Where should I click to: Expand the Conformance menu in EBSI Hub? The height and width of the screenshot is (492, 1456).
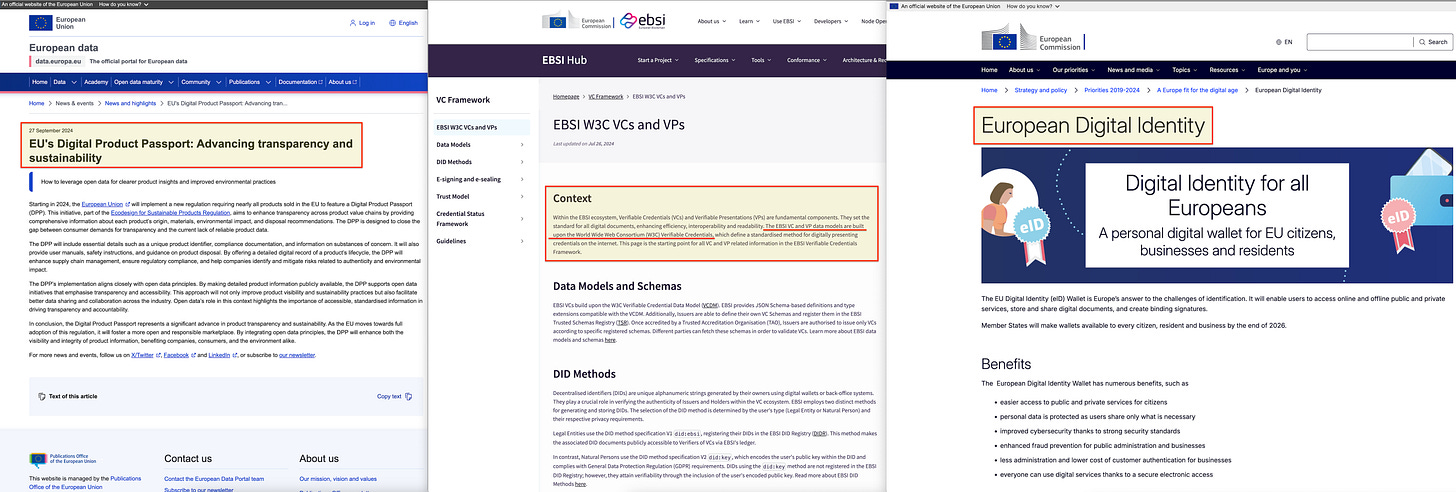(x=806, y=60)
